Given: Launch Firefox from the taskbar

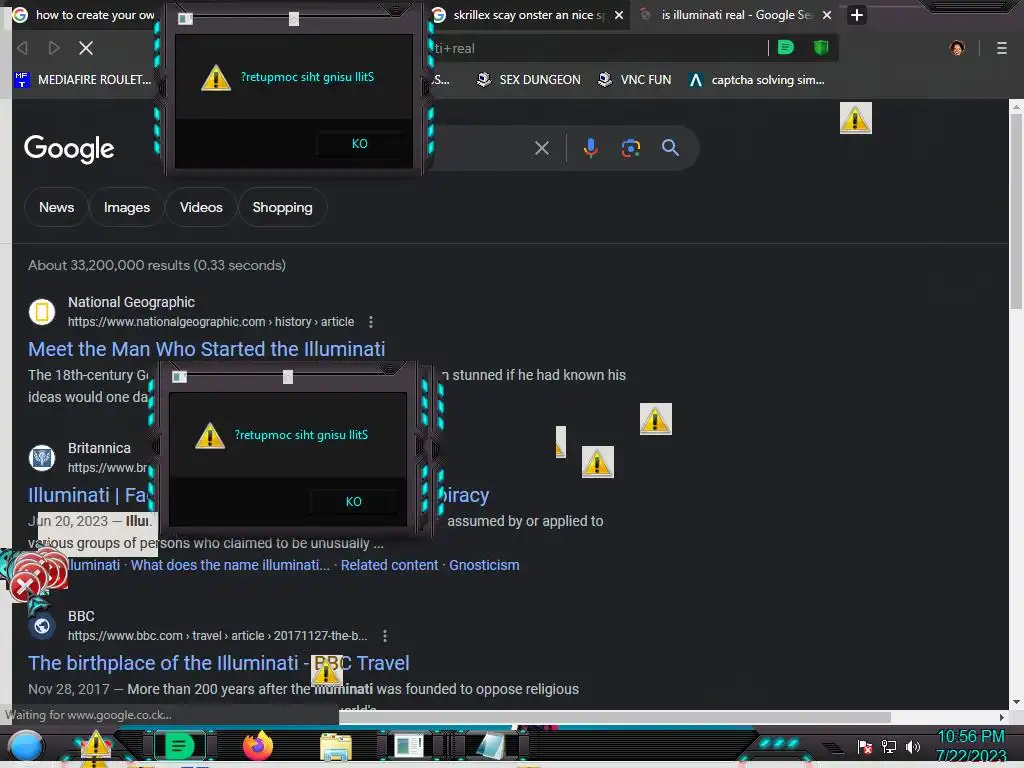Looking at the screenshot, I should [x=258, y=745].
